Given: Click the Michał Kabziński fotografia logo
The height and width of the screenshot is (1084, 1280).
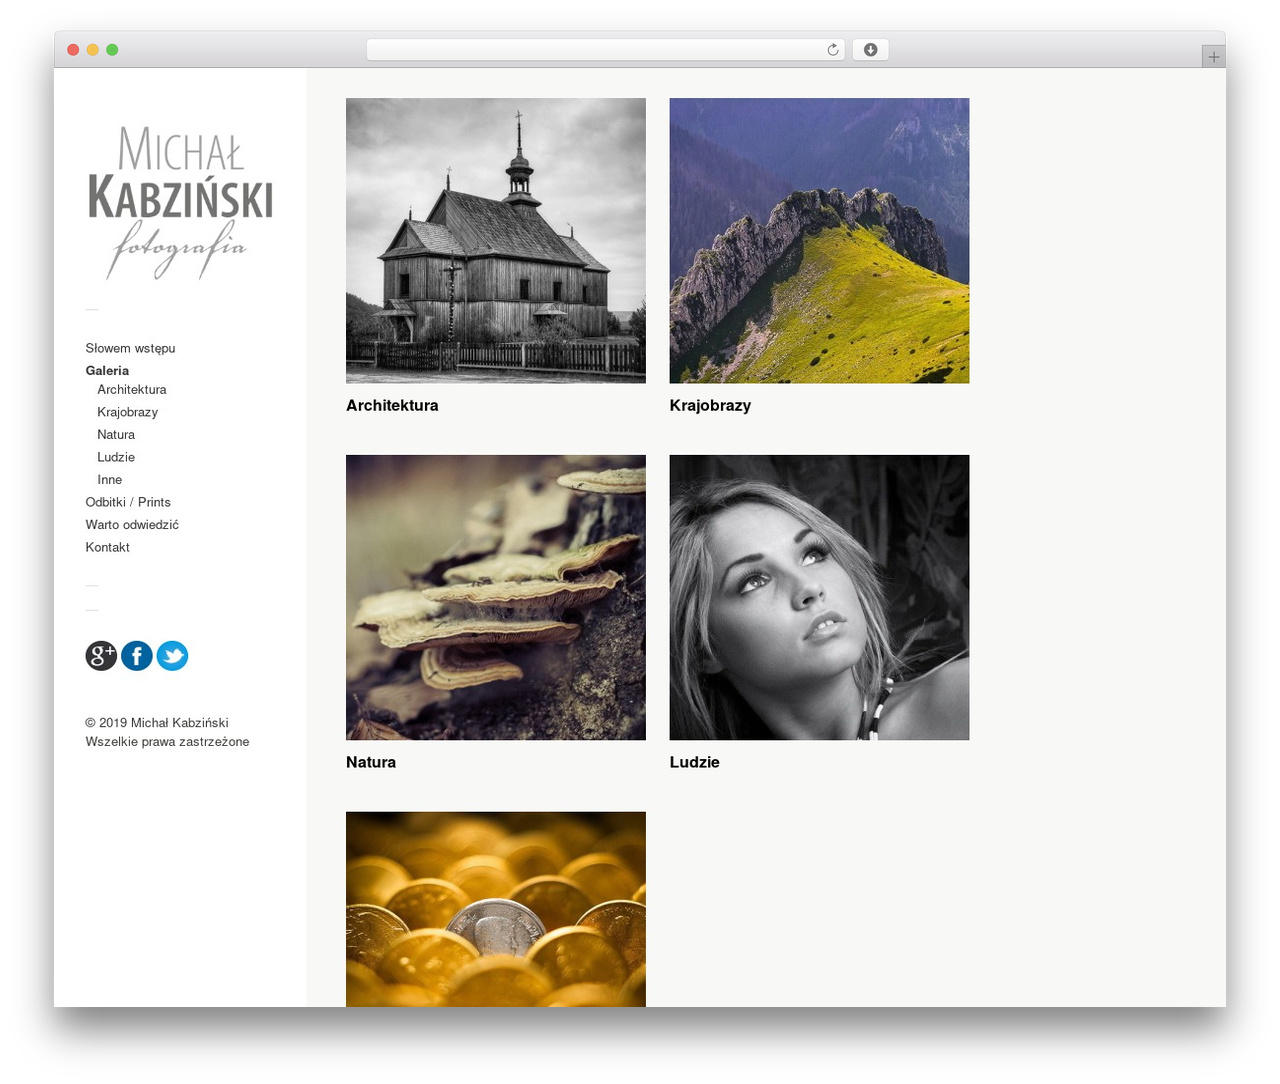Looking at the screenshot, I should pyautogui.click(x=180, y=203).
